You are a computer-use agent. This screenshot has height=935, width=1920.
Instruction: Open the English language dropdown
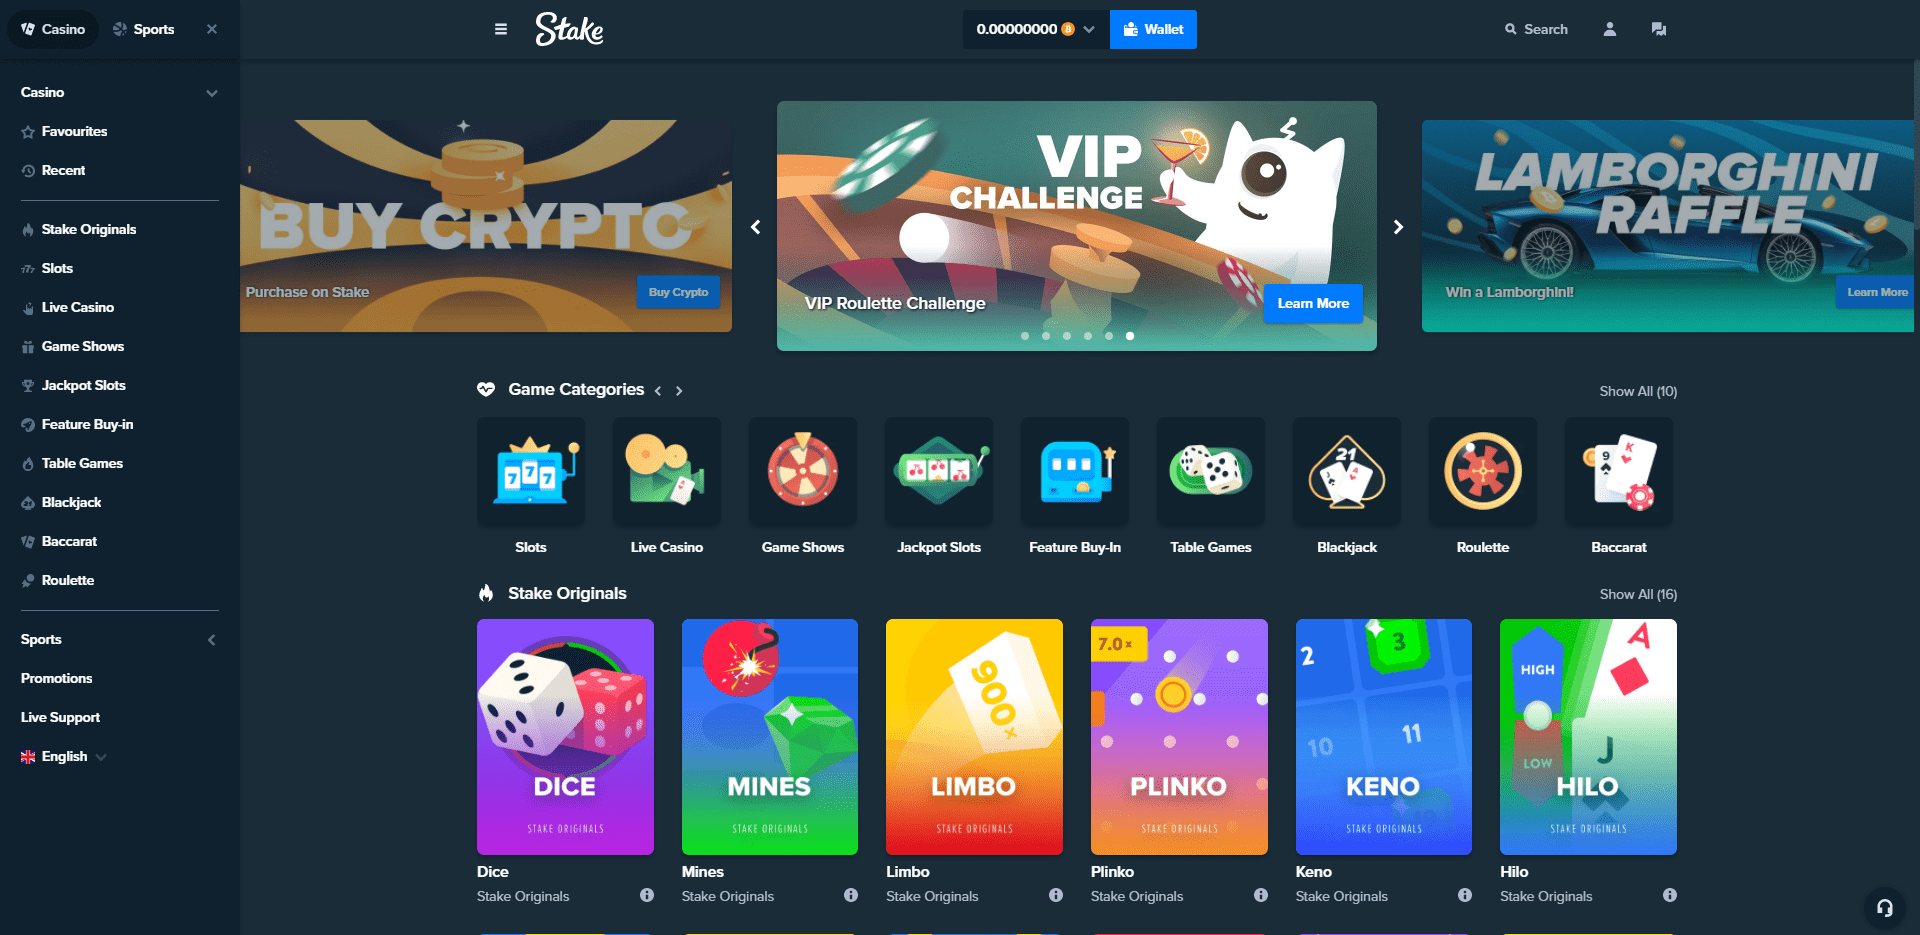pyautogui.click(x=64, y=756)
